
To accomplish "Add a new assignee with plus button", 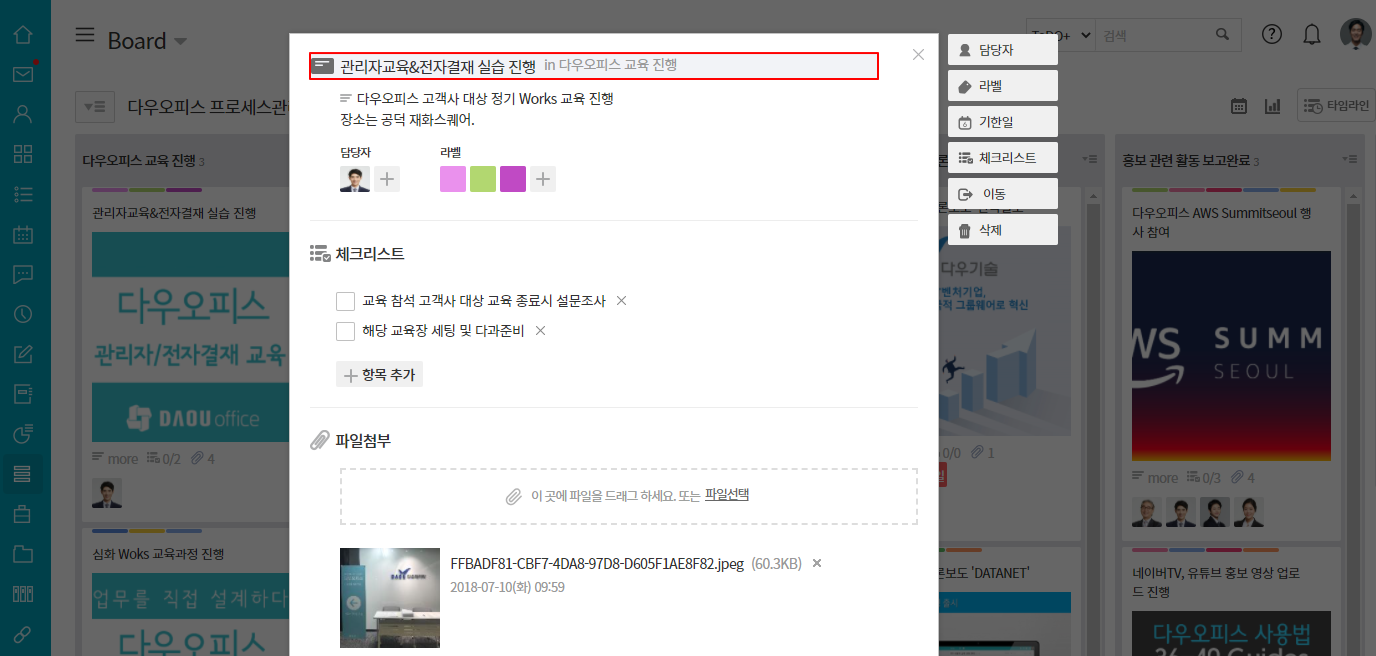I will [x=387, y=179].
